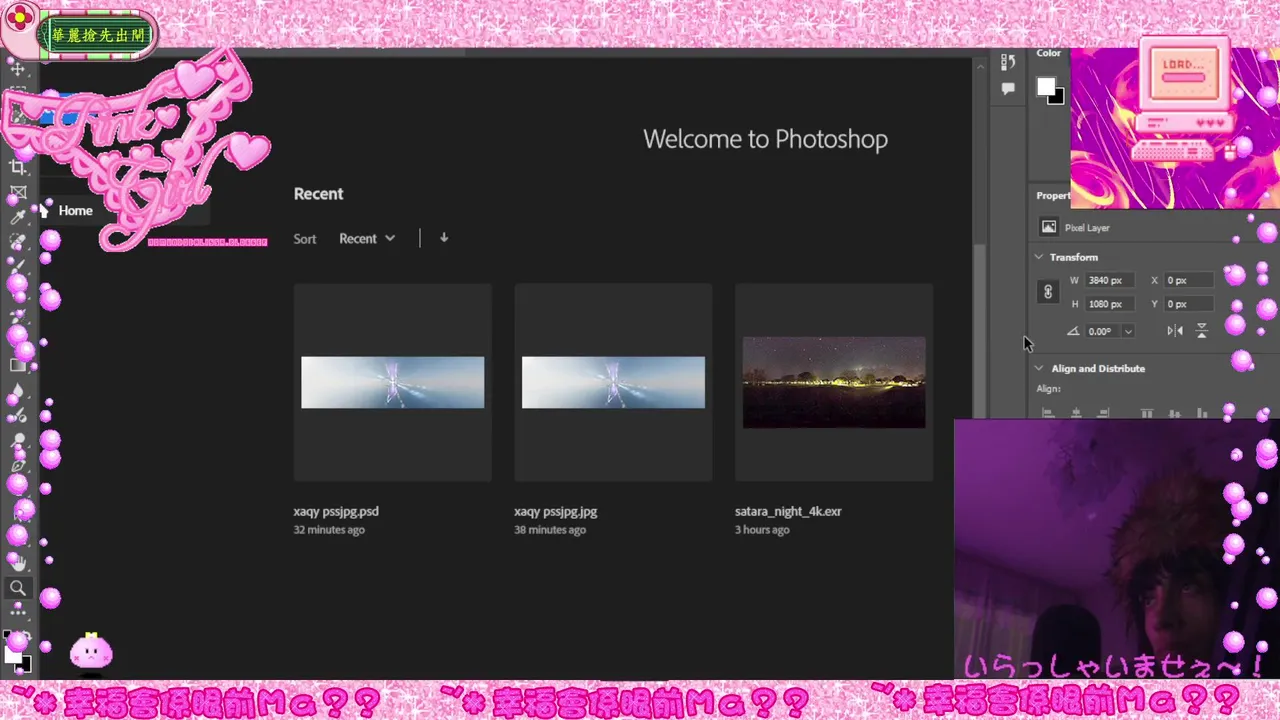Viewport: 1280px width, 720px height.
Task: Select the Hand tool
Action: pyautogui.click(x=18, y=563)
